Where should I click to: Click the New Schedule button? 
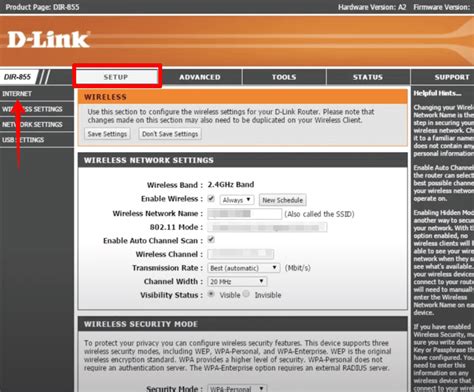(x=283, y=200)
